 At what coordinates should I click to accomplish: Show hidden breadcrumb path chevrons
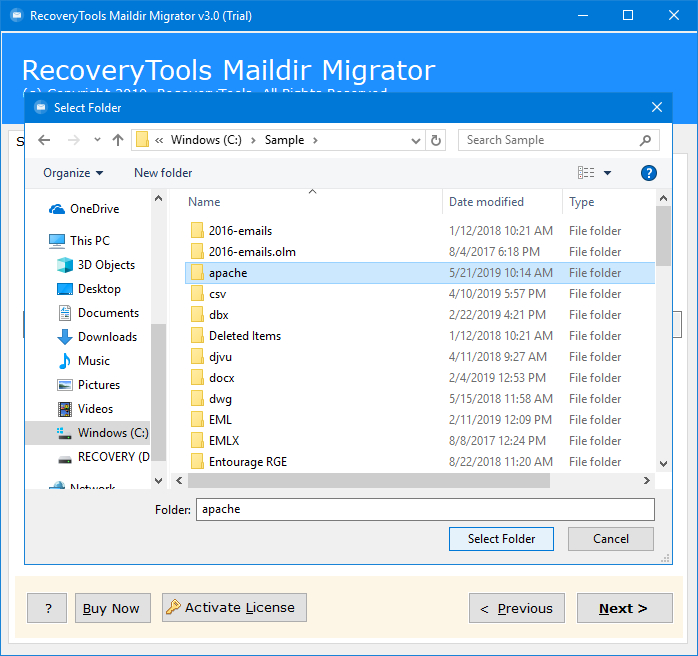click(159, 141)
